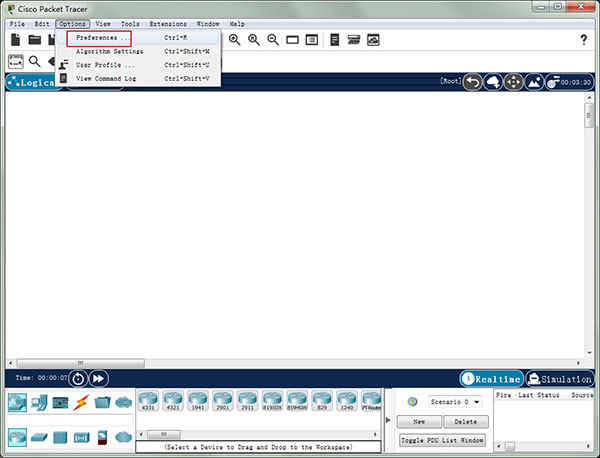
Task: Zoom in using the first magnifier icon
Action: tap(235, 40)
